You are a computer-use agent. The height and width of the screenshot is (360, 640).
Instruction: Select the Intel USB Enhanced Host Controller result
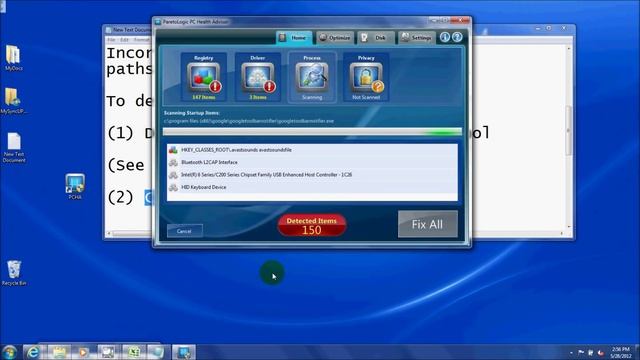[312, 175]
